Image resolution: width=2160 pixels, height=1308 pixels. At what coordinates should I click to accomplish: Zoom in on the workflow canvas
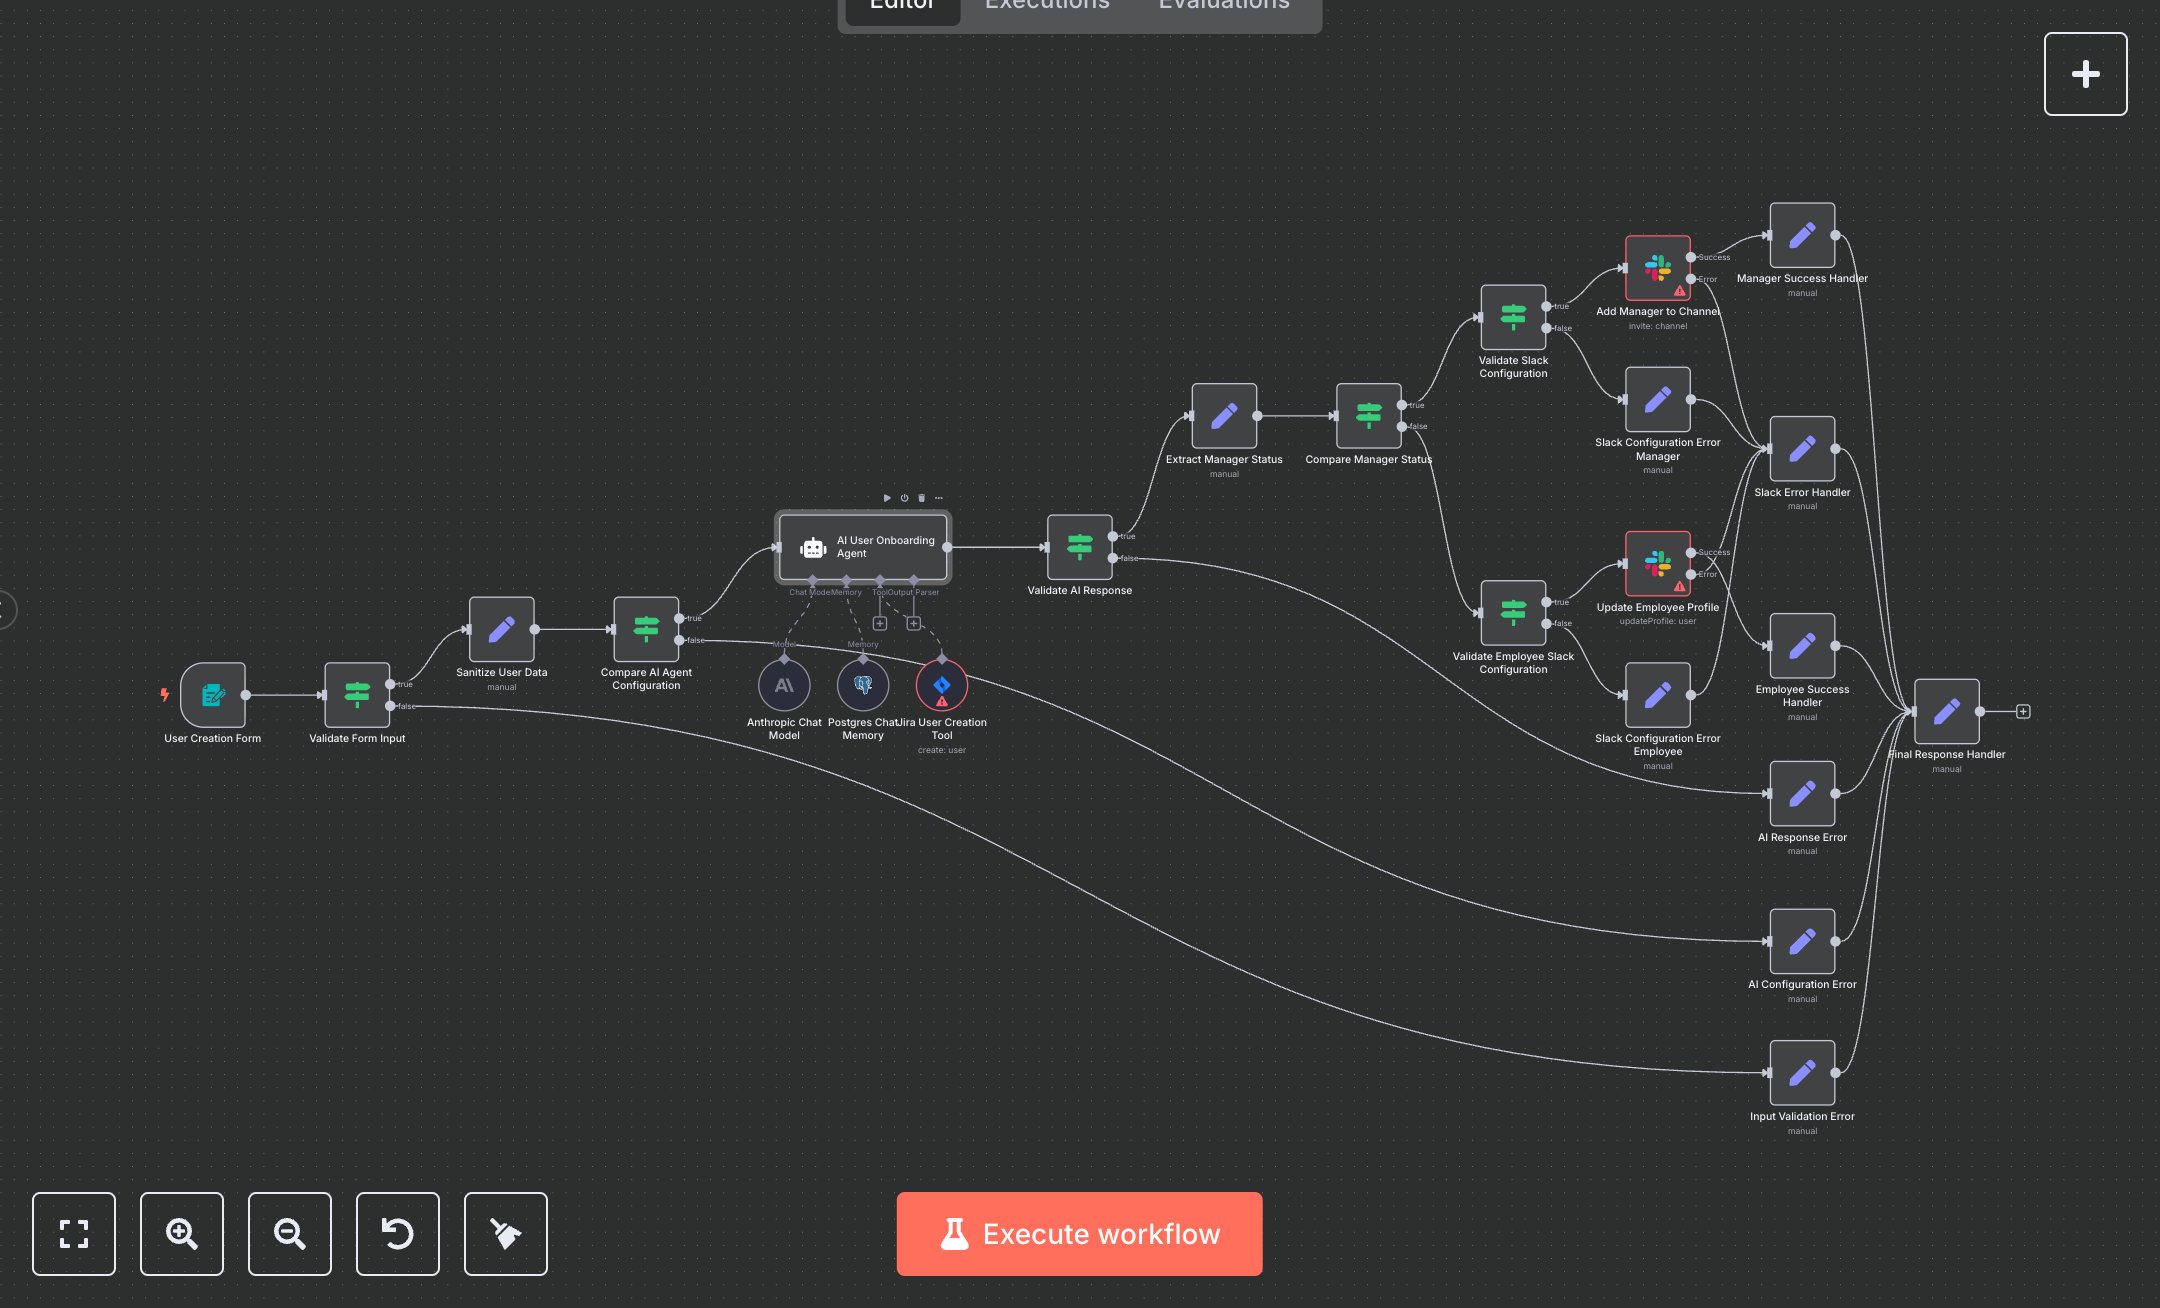point(182,1233)
